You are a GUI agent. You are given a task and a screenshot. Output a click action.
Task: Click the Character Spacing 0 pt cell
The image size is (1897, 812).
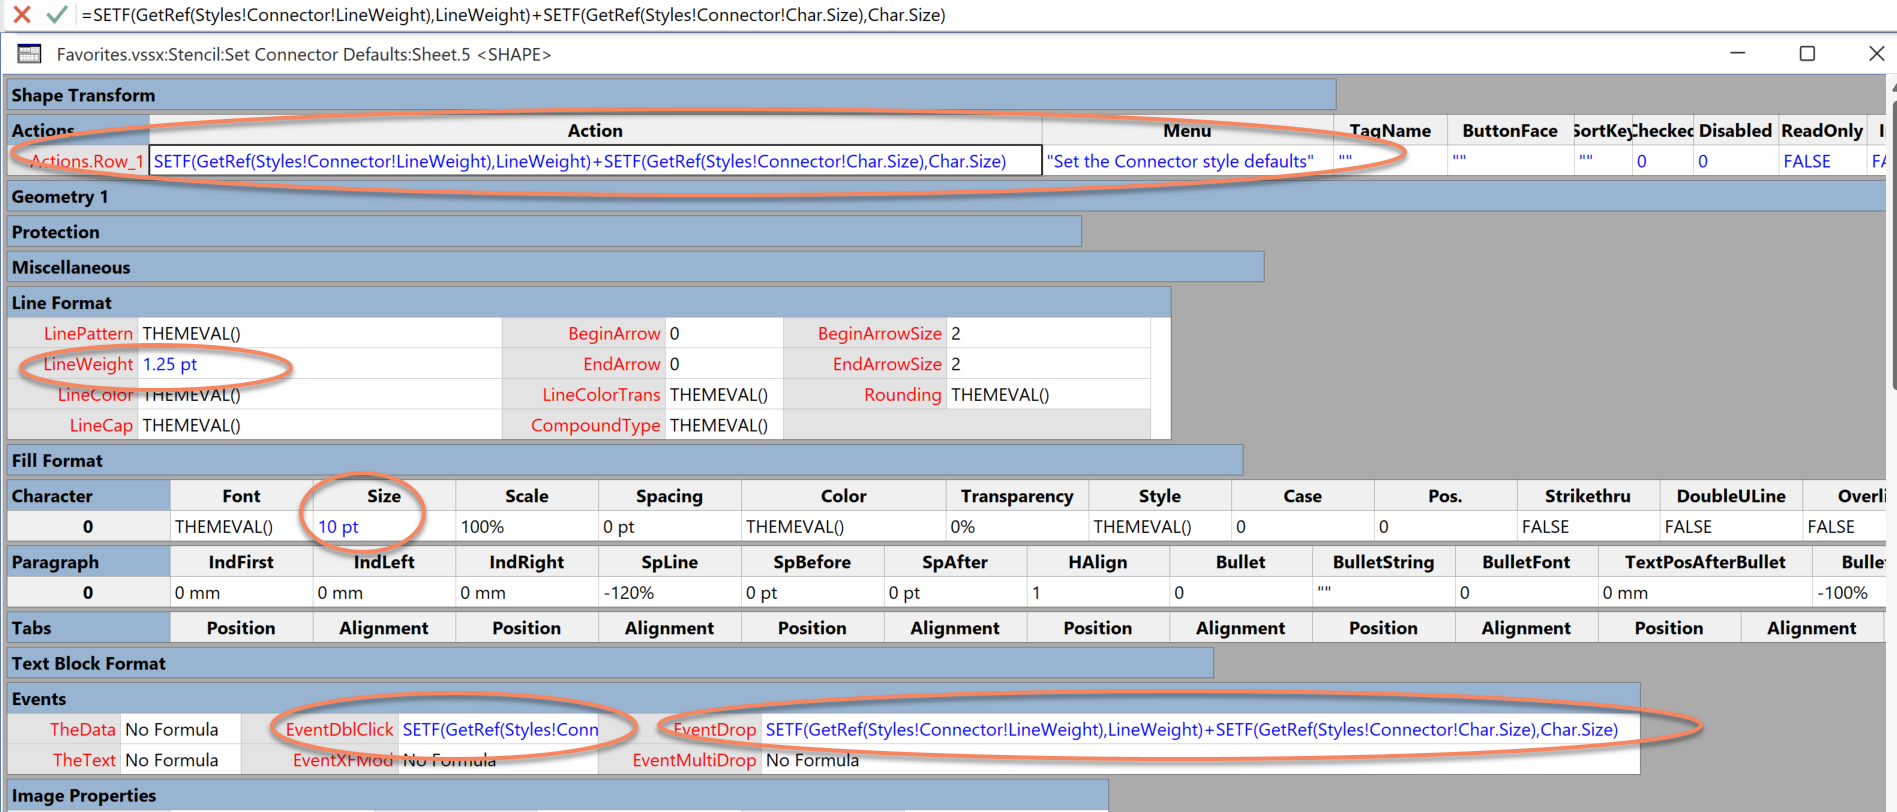pyautogui.click(x=670, y=527)
